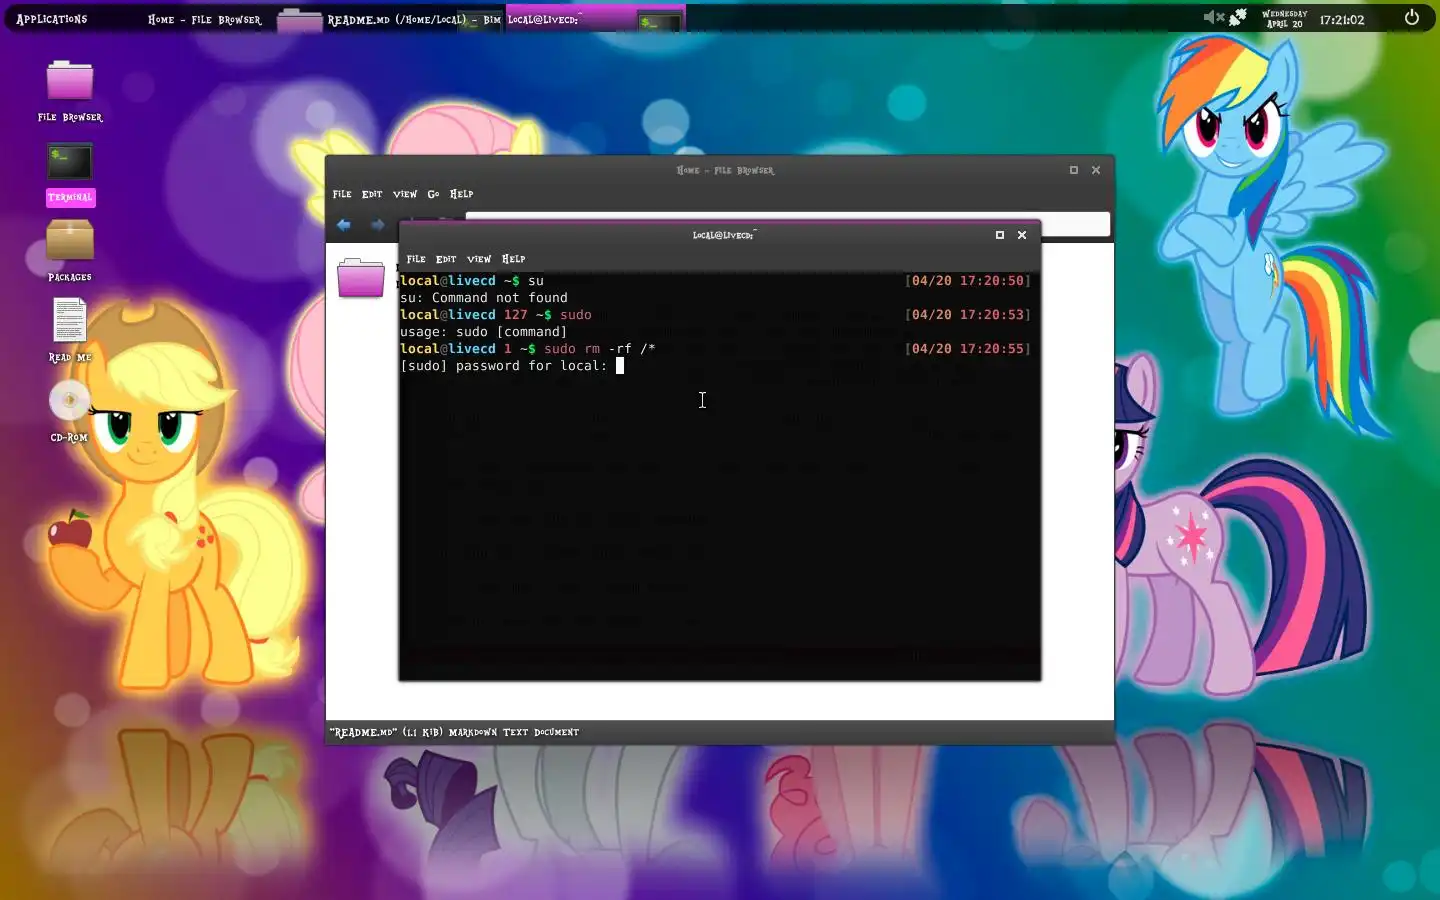Switch to Local@Livecd terminal taskbar entry
The width and height of the screenshot is (1440, 900).
pyautogui.click(x=594, y=19)
